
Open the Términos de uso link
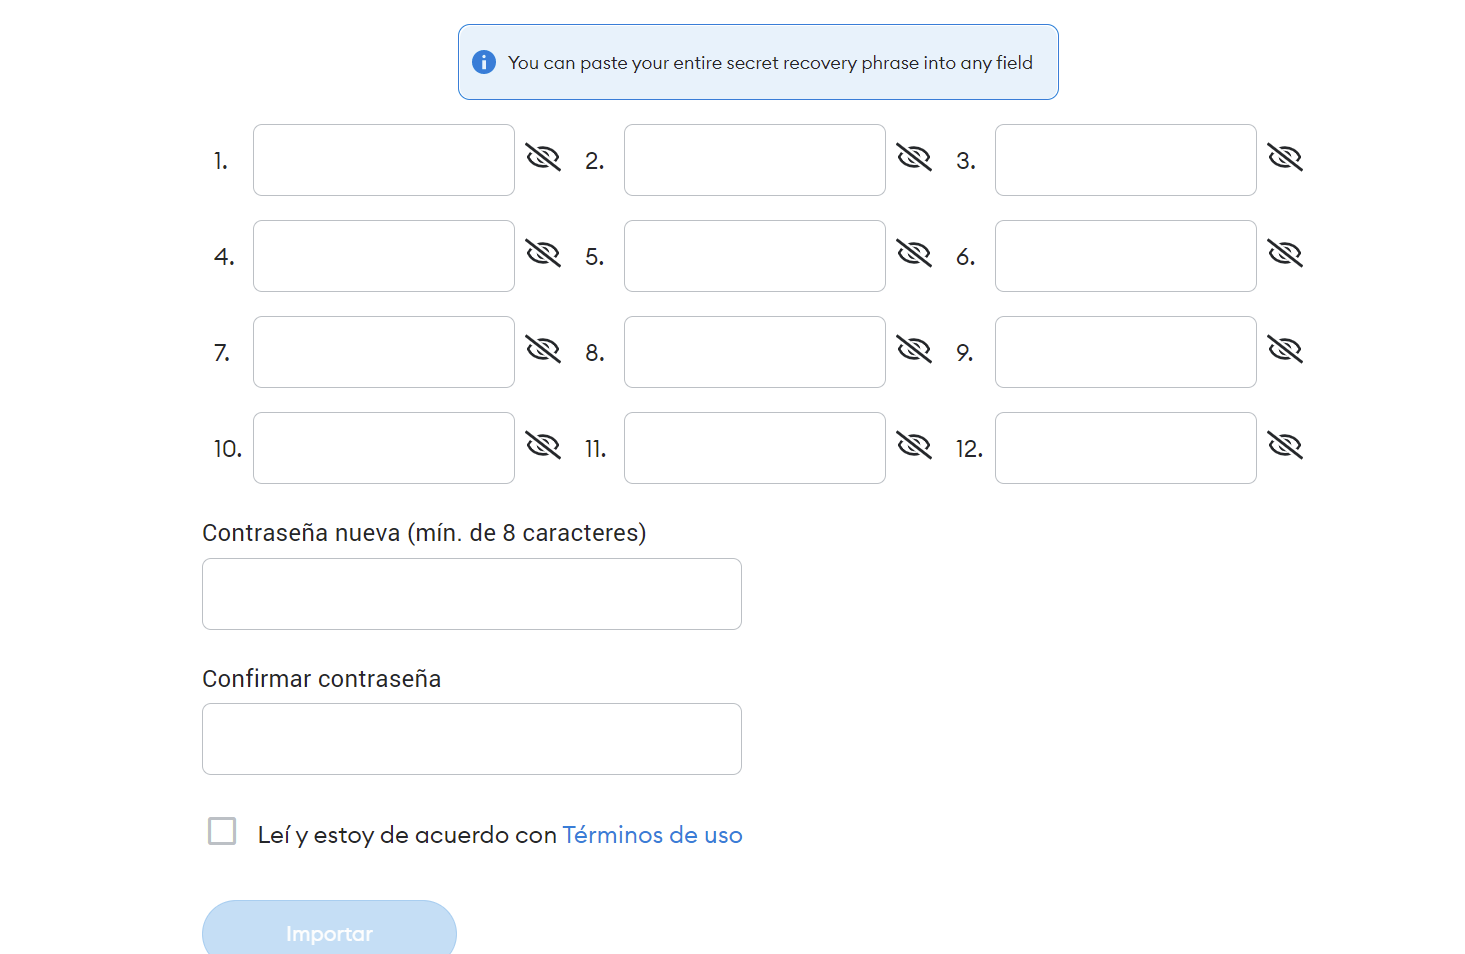pos(652,835)
